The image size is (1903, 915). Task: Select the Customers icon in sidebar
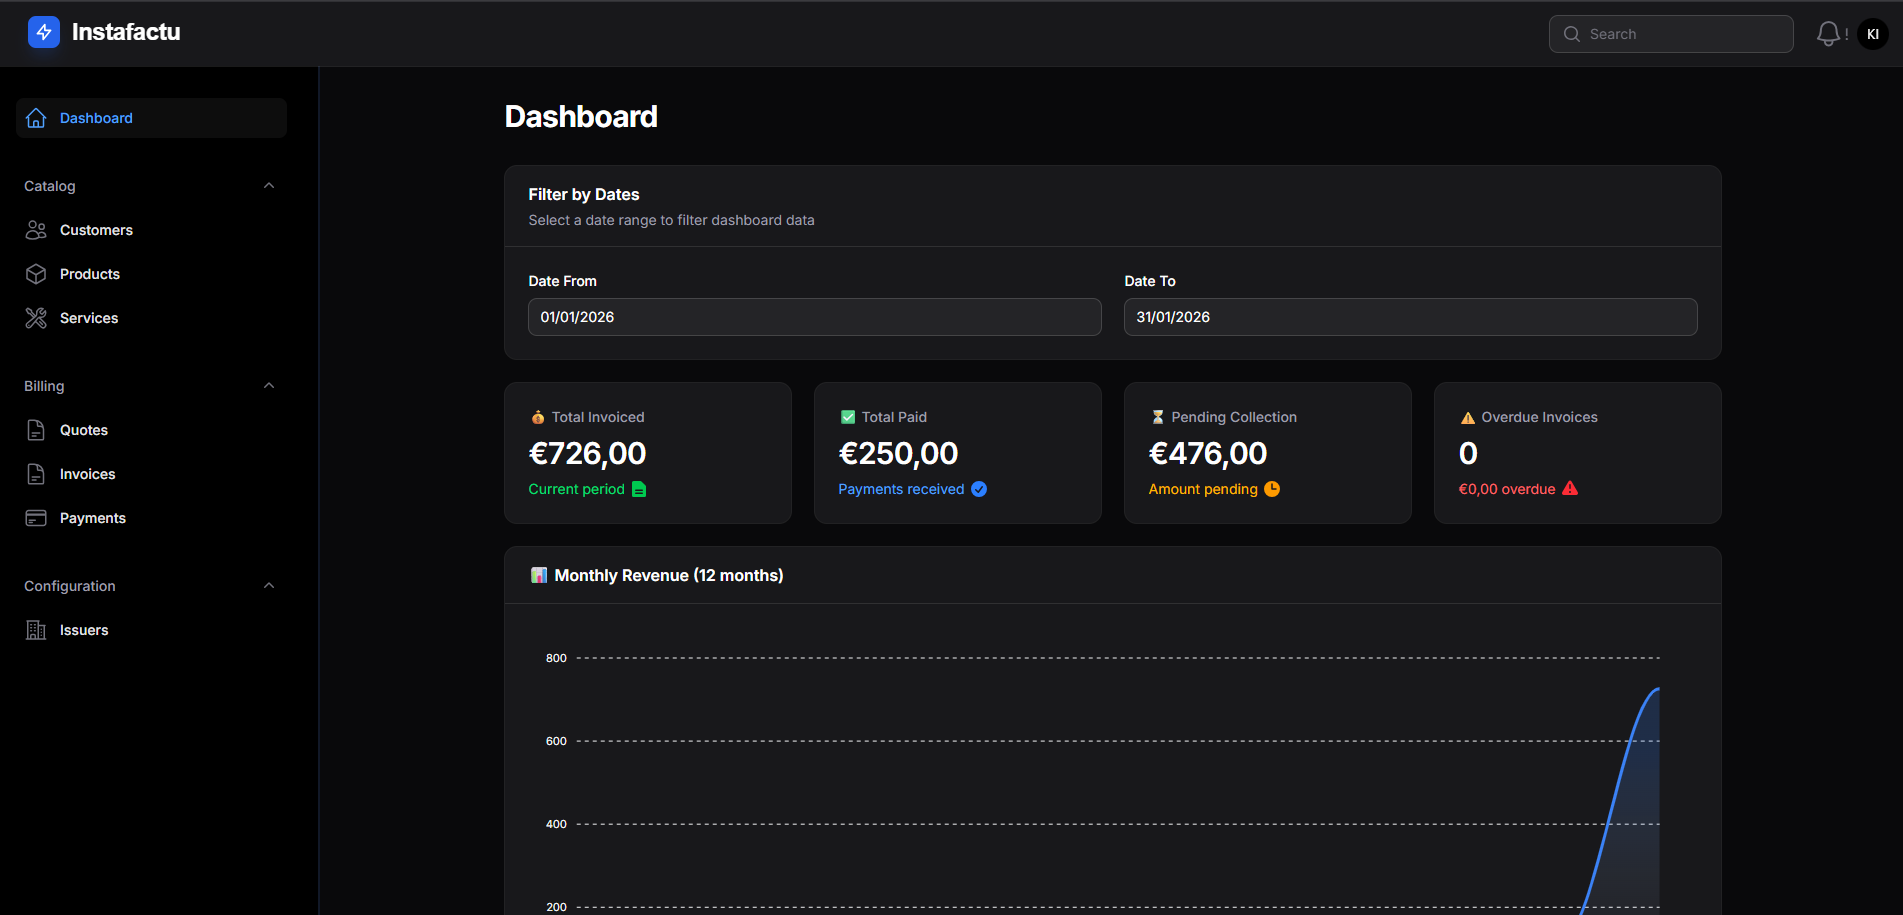point(36,230)
